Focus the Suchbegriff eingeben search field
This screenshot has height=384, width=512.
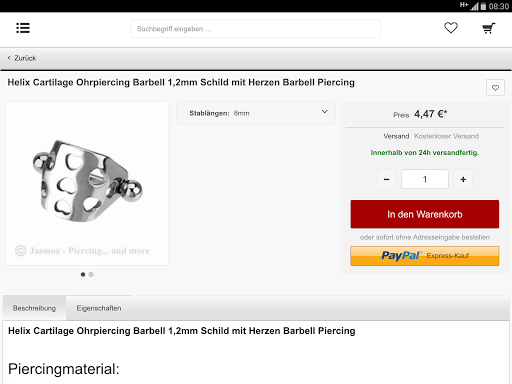click(255, 29)
